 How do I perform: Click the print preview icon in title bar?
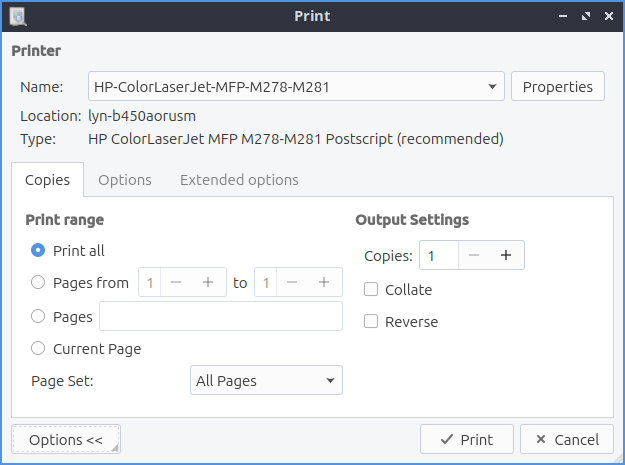17,16
